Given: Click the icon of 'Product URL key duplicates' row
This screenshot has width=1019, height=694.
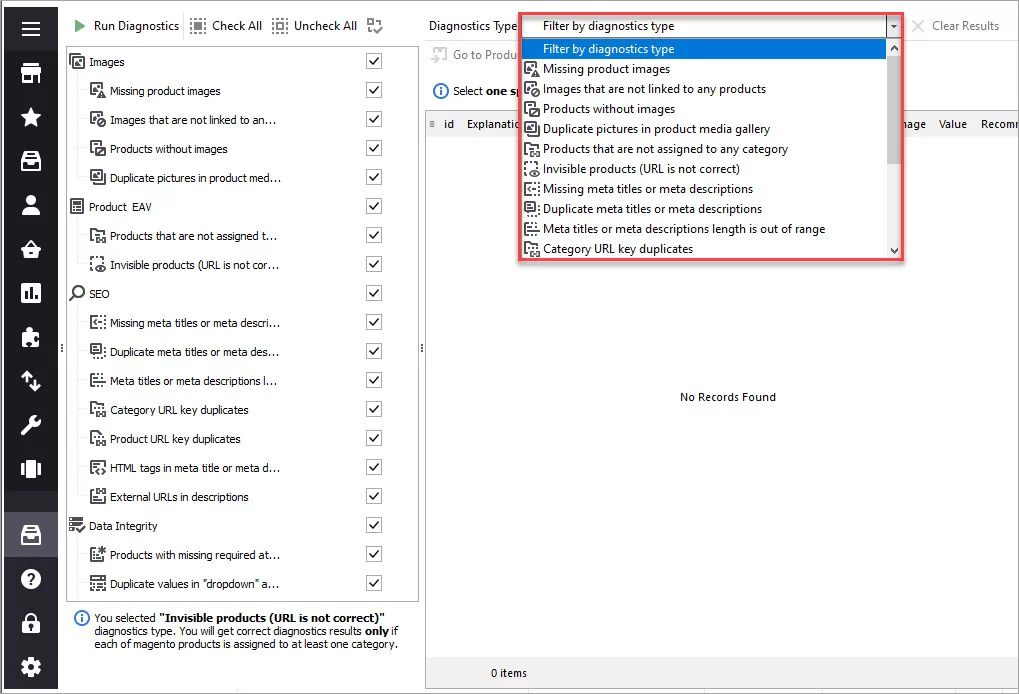Looking at the screenshot, I should point(97,439).
